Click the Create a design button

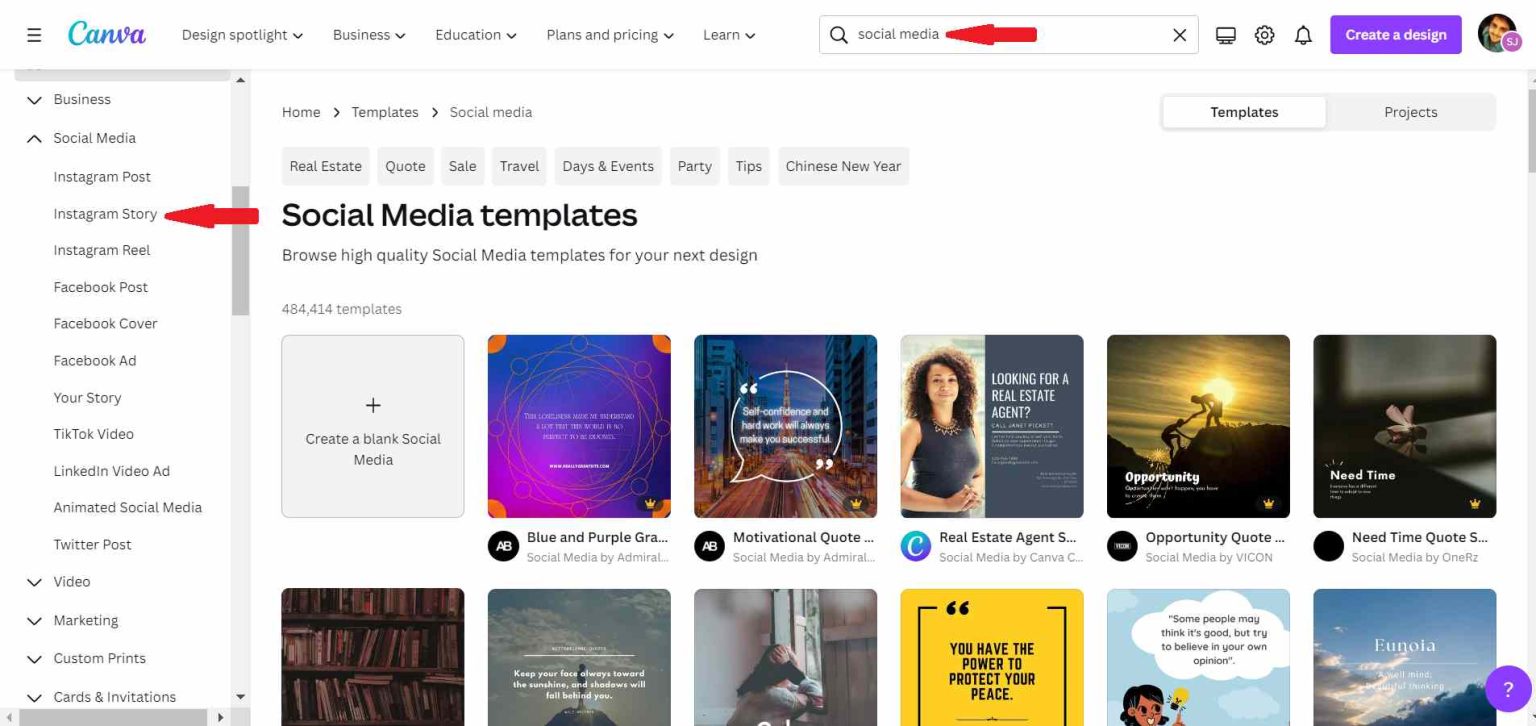[1395, 34]
